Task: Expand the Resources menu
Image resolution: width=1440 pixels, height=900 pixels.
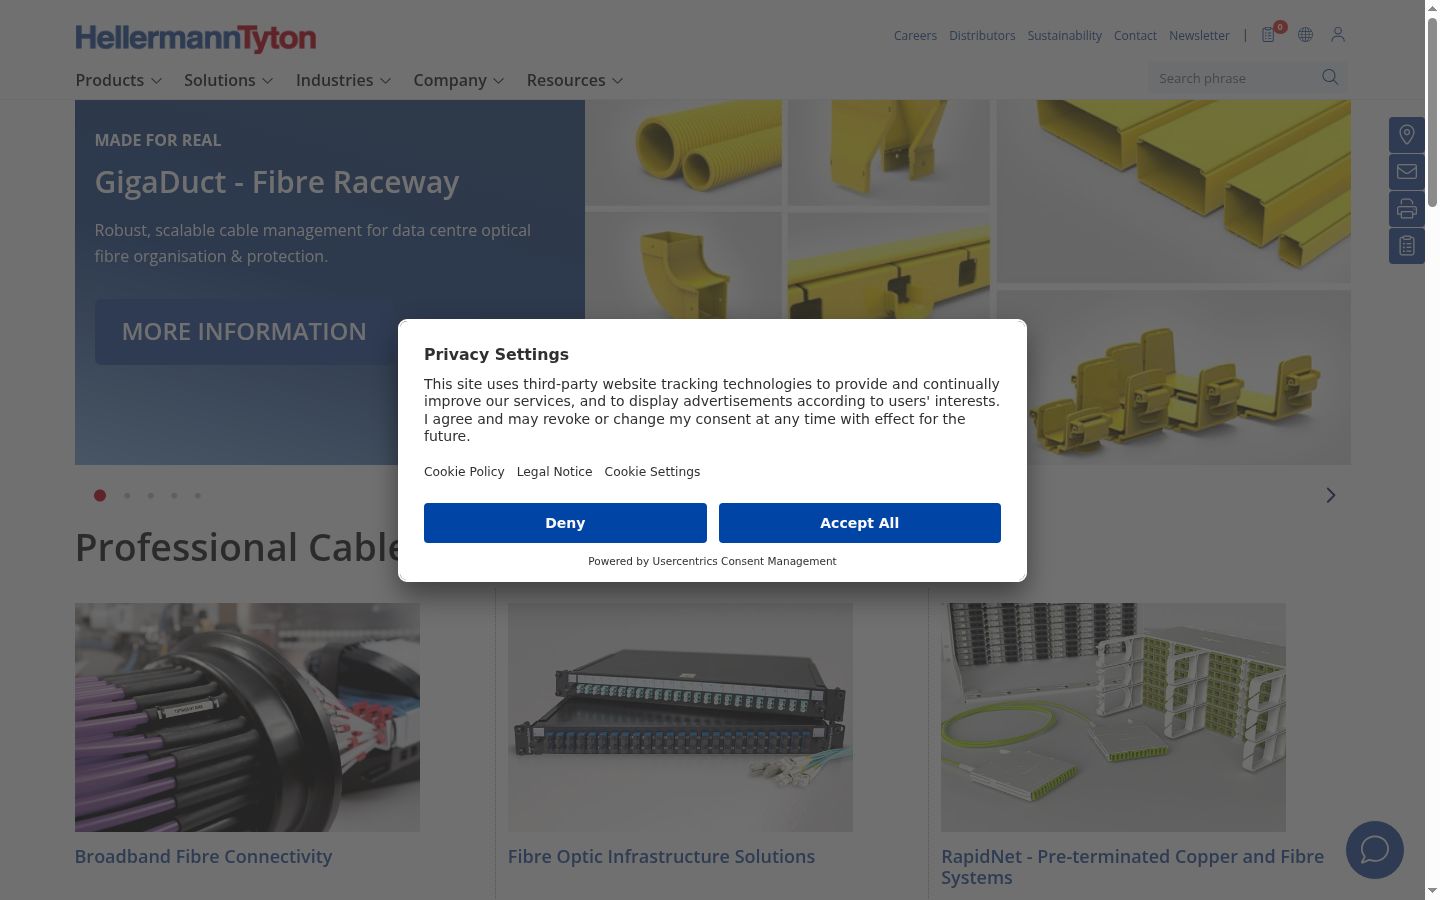Action: pyautogui.click(x=575, y=80)
